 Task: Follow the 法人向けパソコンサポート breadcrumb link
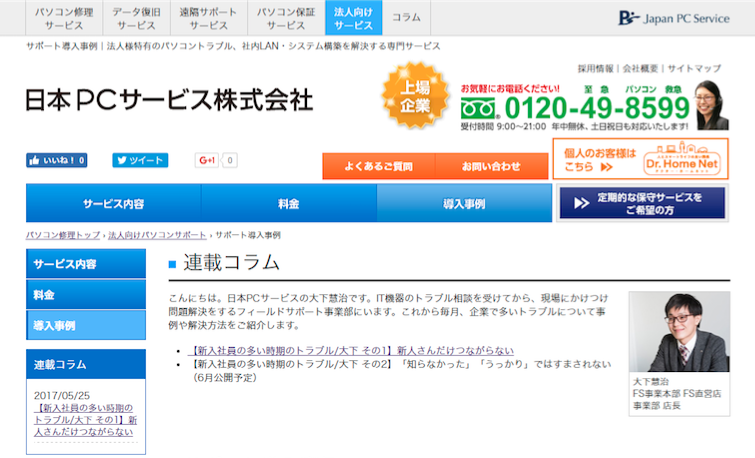157,235
